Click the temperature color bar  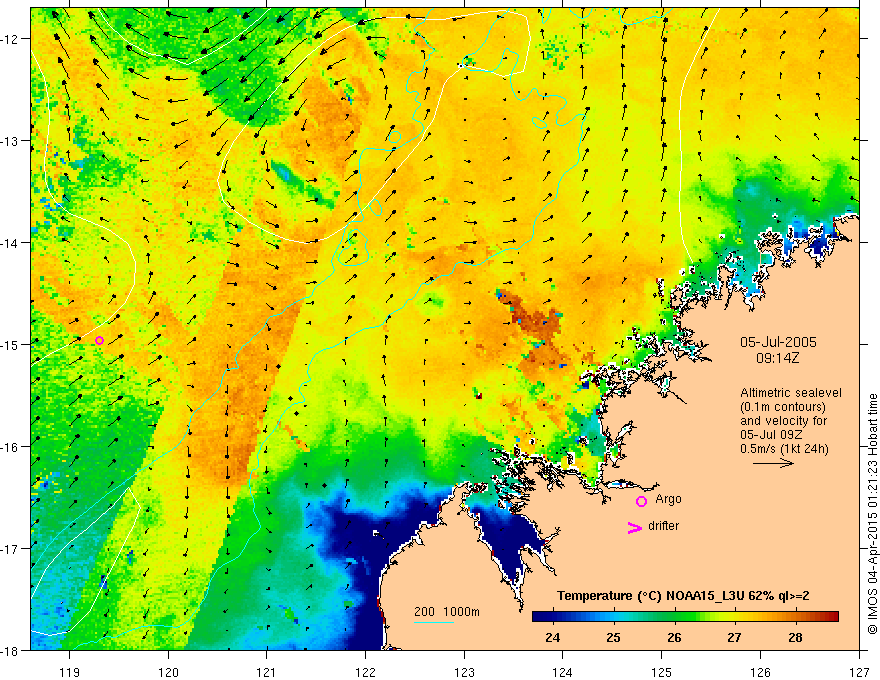coord(685,616)
